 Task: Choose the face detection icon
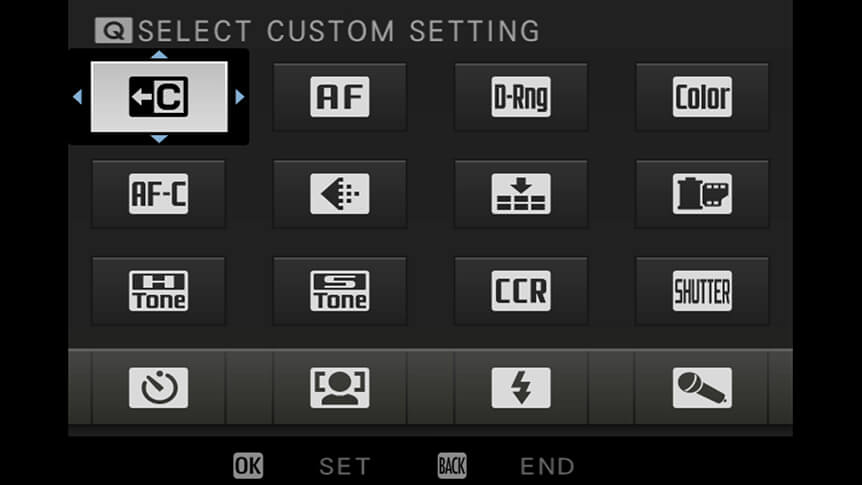pyautogui.click(x=340, y=388)
